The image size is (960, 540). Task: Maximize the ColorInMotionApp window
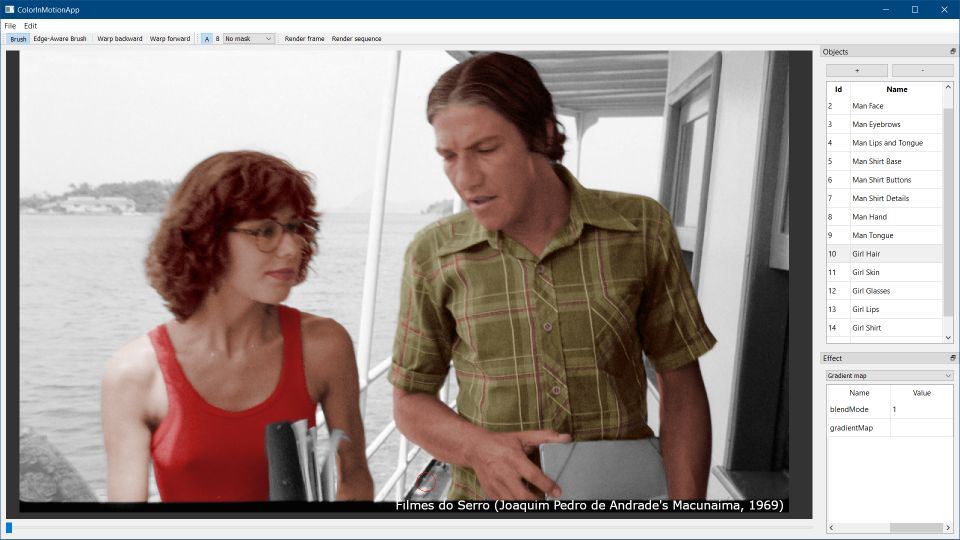(915, 9)
